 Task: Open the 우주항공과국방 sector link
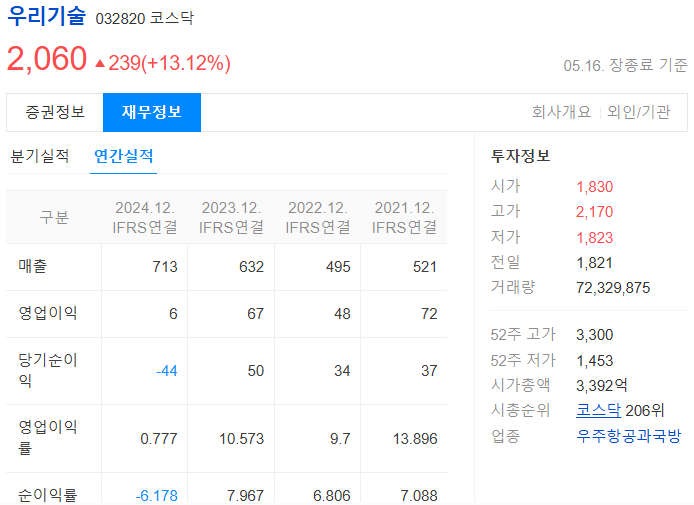(x=628, y=436)
